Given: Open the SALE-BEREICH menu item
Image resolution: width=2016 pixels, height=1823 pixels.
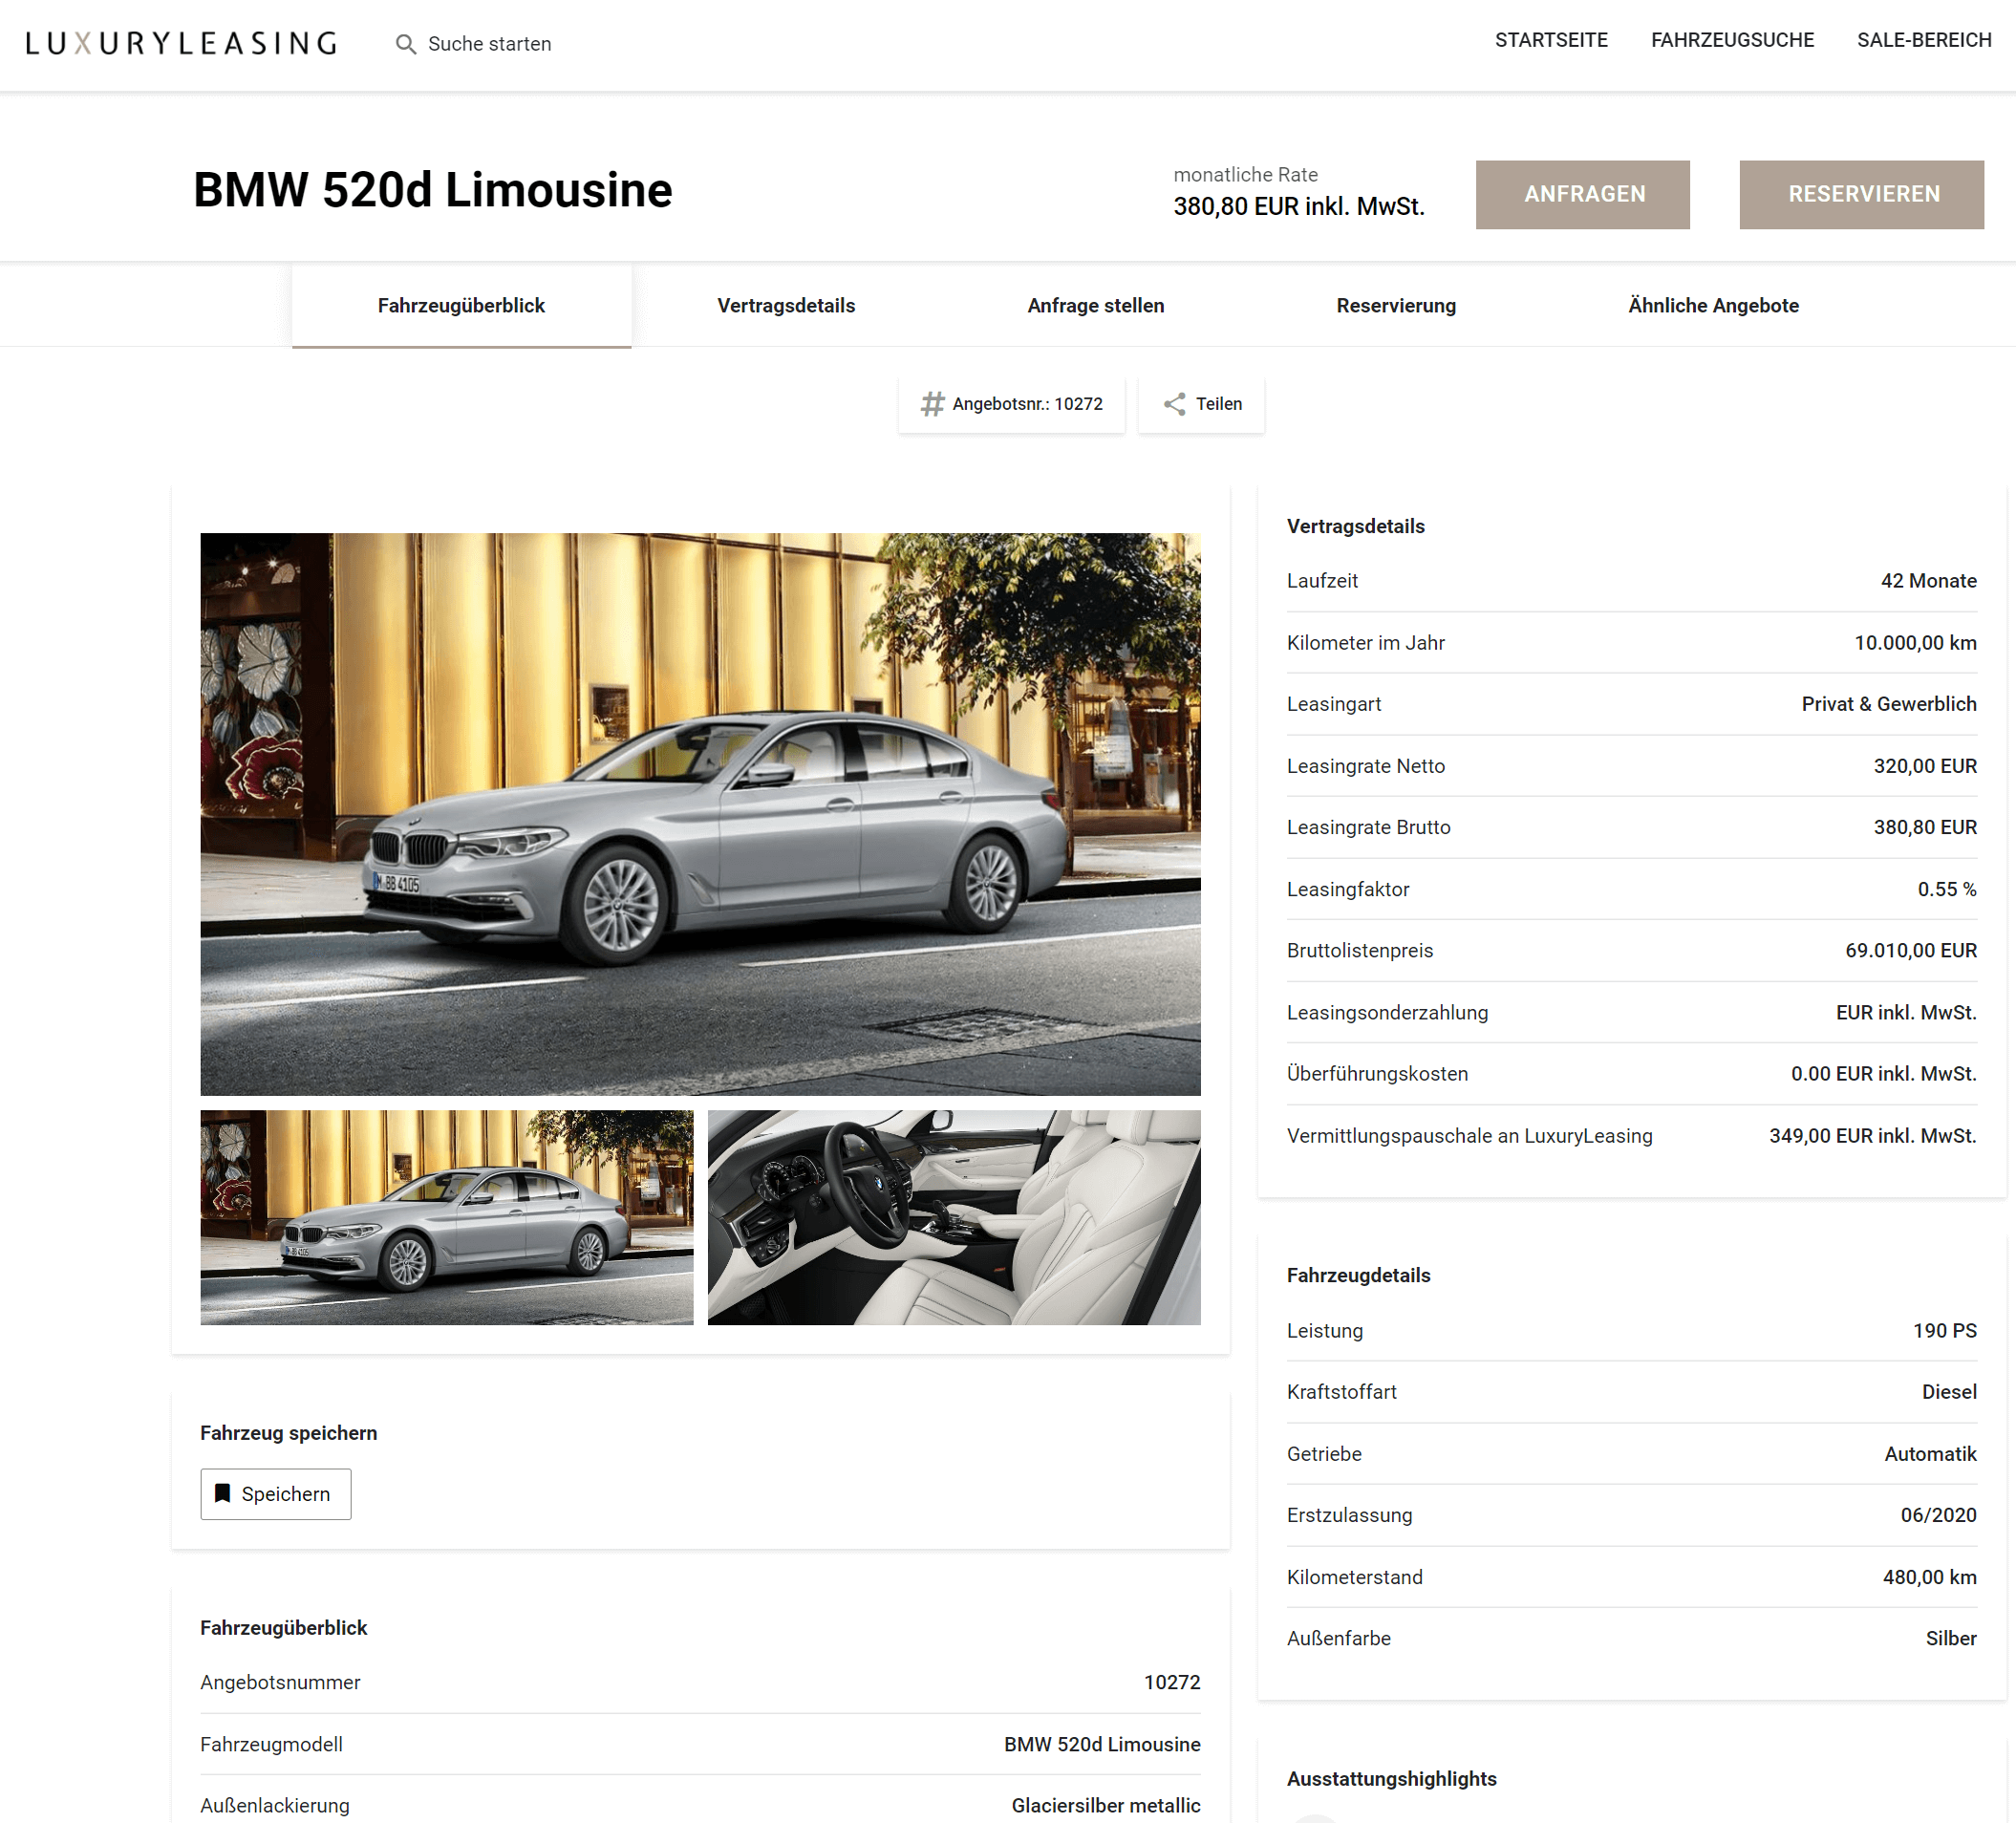Looking at the screenshot, I should pos(1924,40).
